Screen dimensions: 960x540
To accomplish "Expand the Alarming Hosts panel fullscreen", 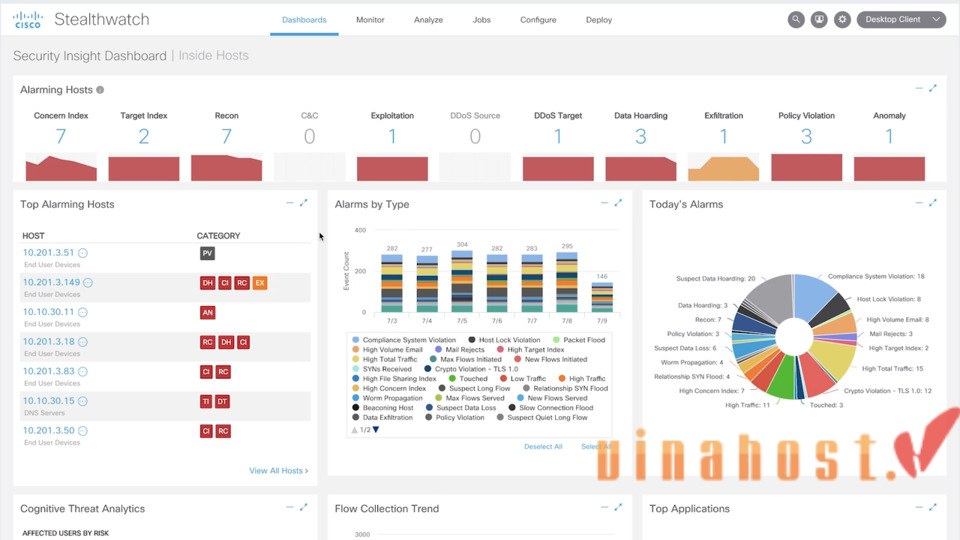I will click(x=933, y=88).
